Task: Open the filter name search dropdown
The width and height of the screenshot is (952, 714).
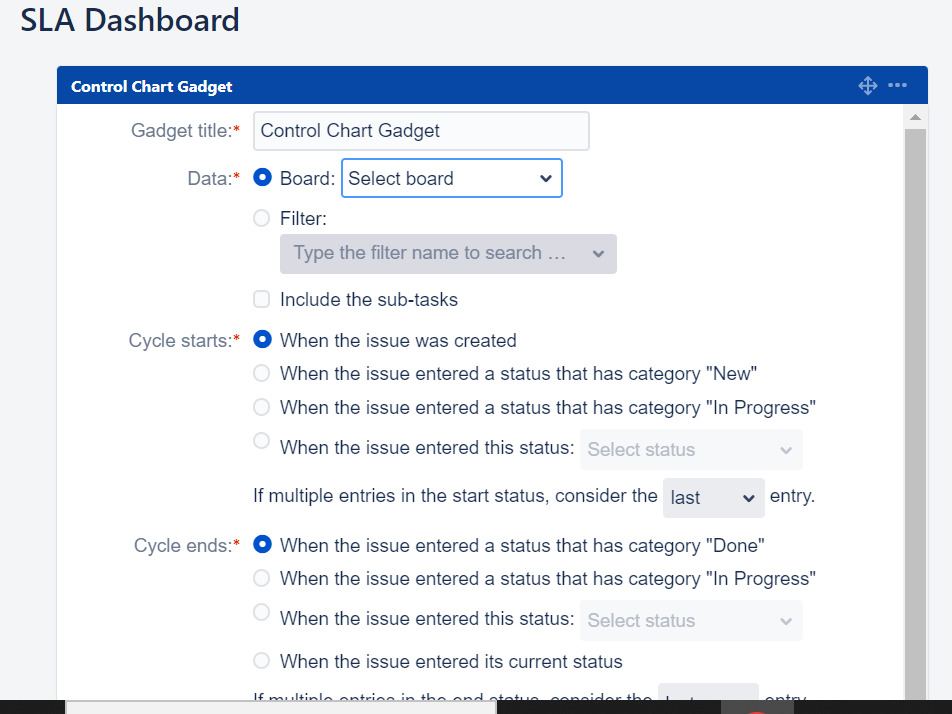Action: coord(448,254)
